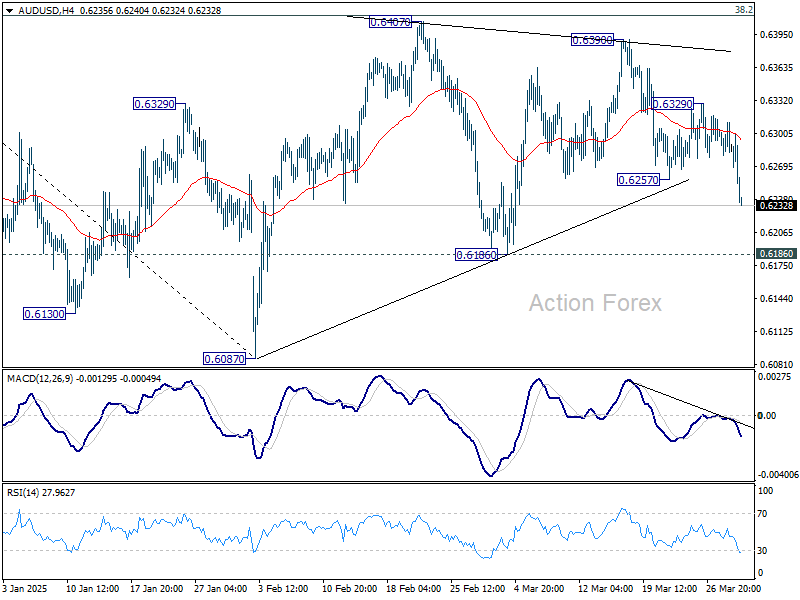Click the RSI 70 level axis label
The height and width of the screenshot is (600, 800).
(x=762, y=514)
